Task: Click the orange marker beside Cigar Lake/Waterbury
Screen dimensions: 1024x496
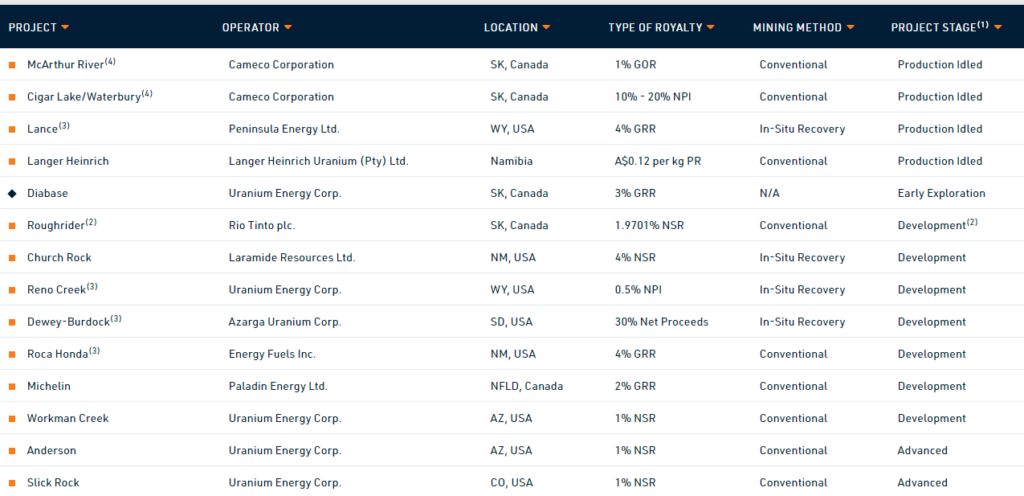Action: 12,97
